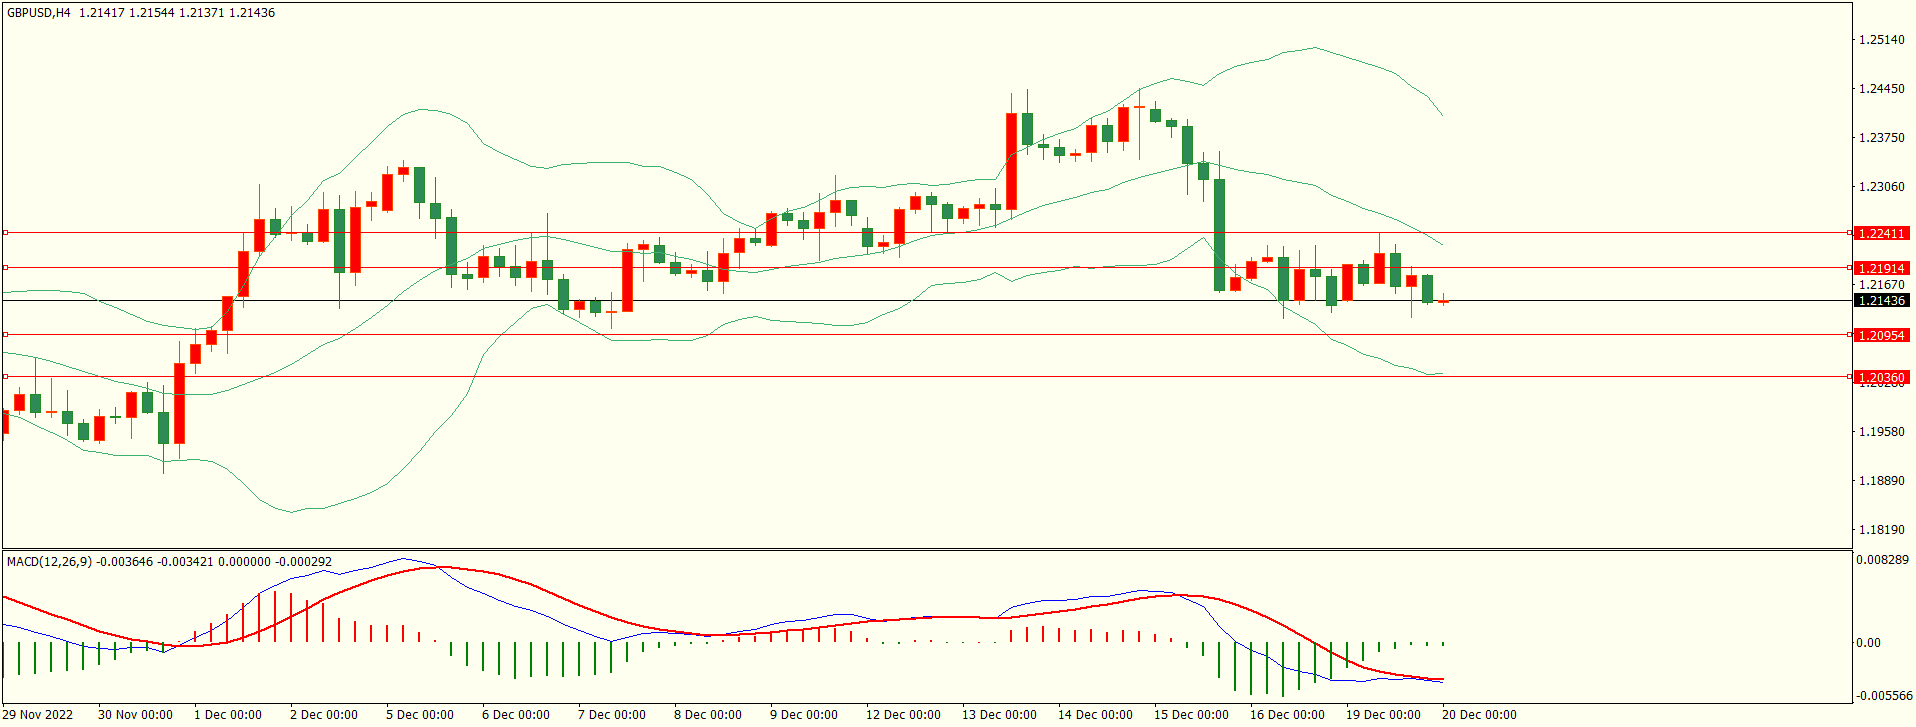Select the red 1.20954 price label

tap(1881, 335)
